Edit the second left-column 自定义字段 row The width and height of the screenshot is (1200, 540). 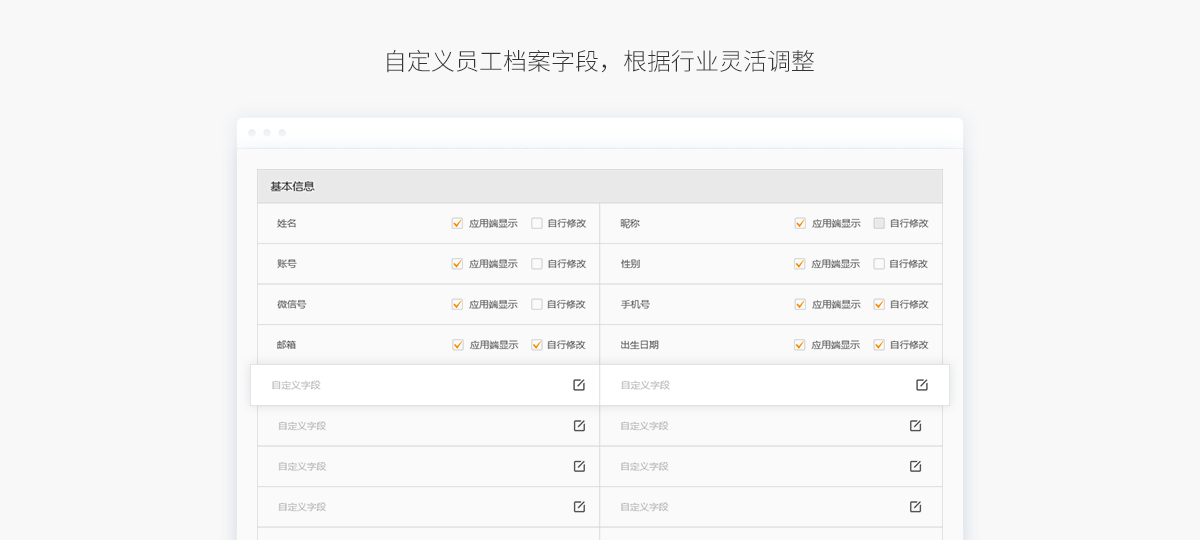coord(579,426)
